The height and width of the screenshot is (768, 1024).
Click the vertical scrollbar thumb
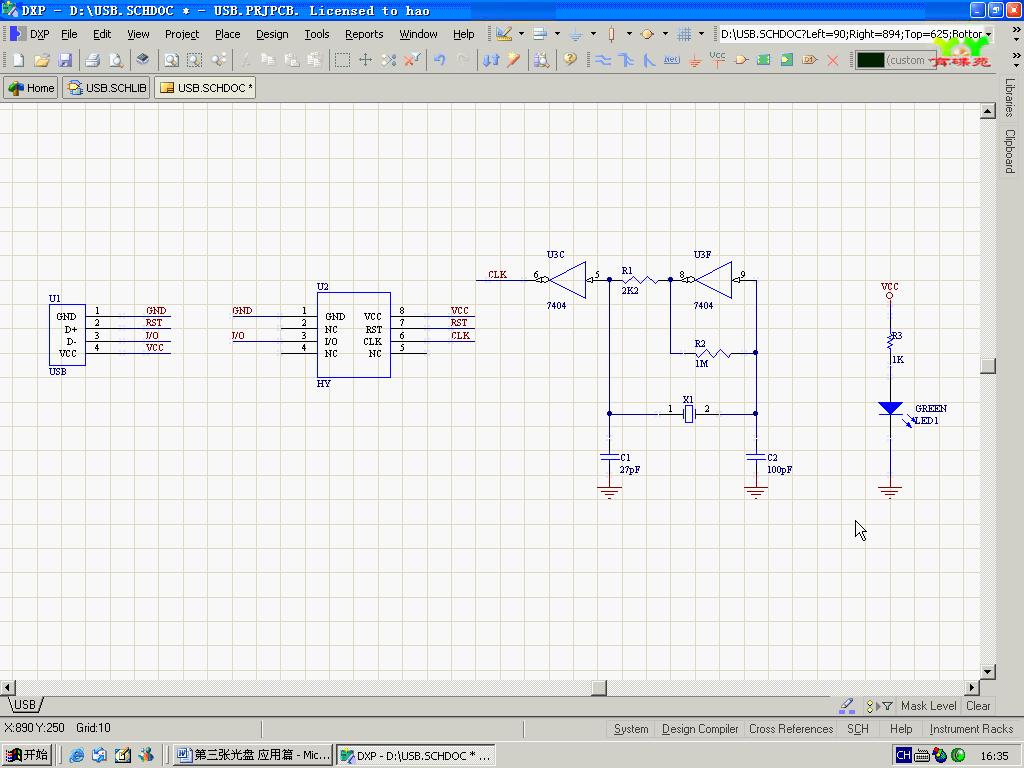pyautogui.click(x=987, y=366)
